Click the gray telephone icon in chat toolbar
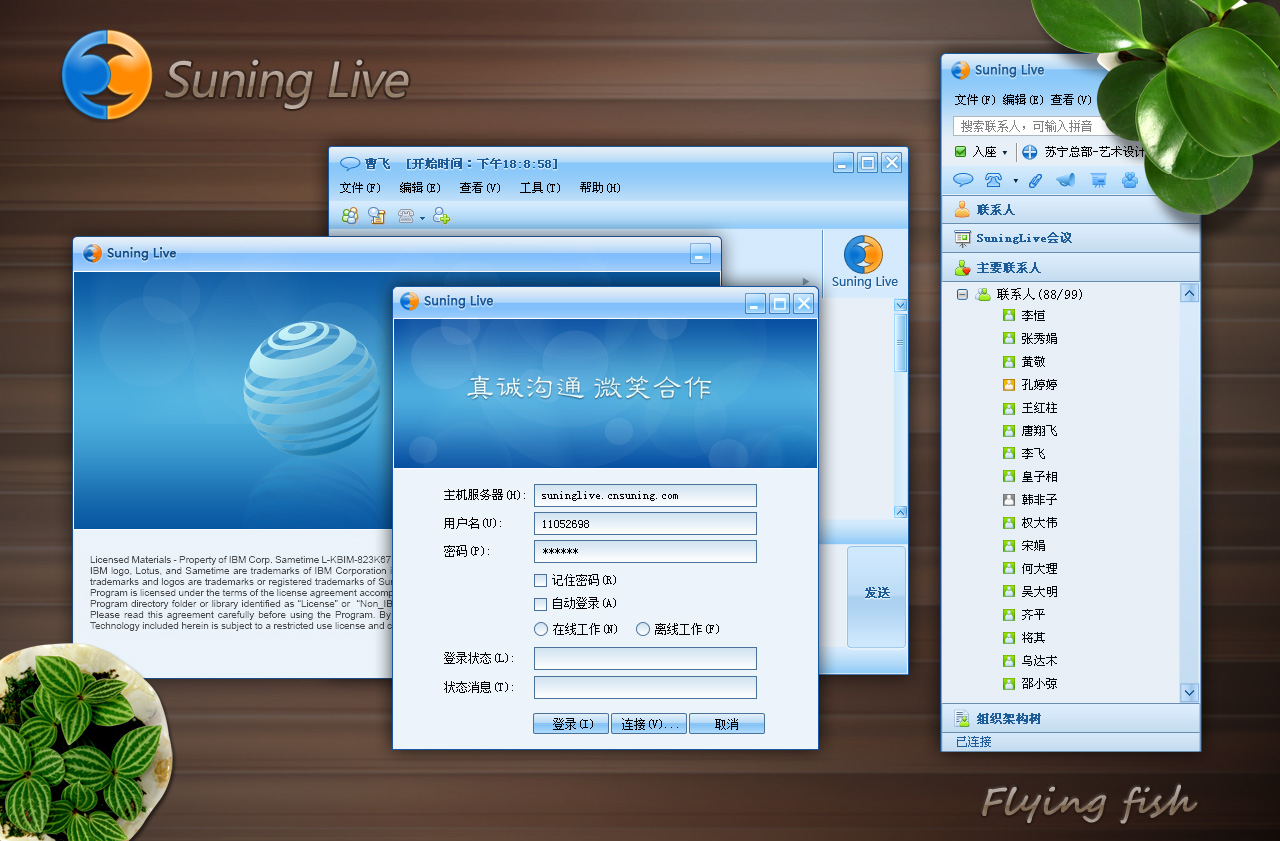Screen dimensions: 1280x841 pos(407,216)
